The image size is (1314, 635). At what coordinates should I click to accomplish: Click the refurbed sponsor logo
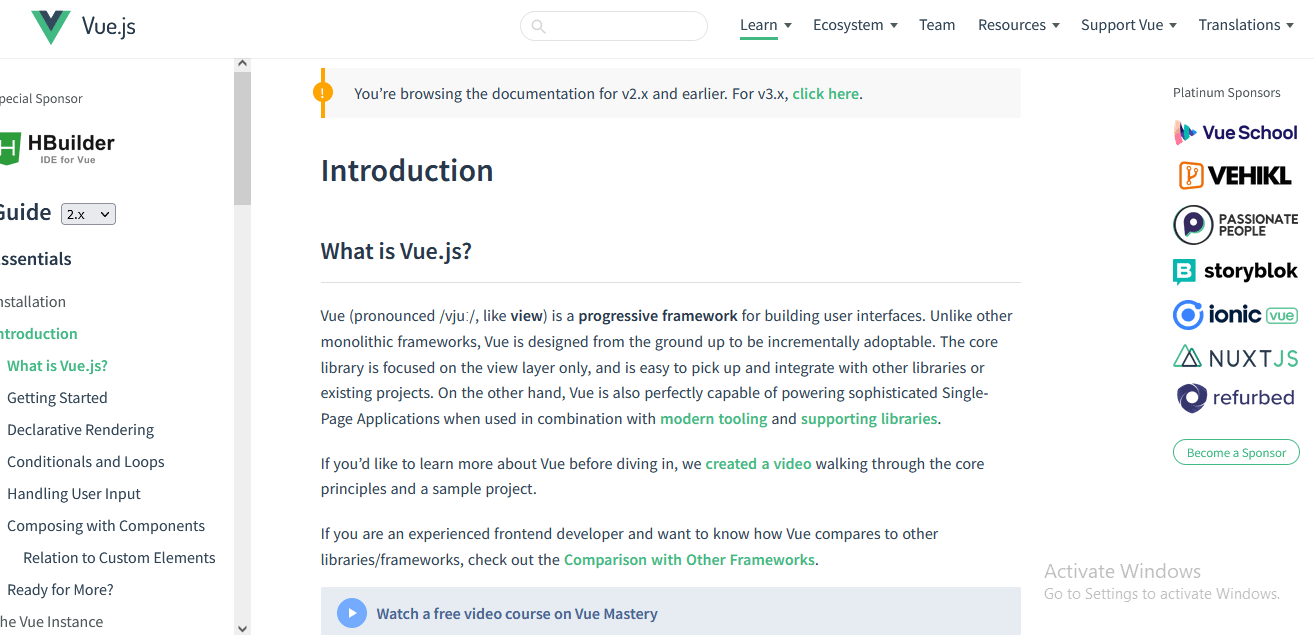click(1235, 398)
